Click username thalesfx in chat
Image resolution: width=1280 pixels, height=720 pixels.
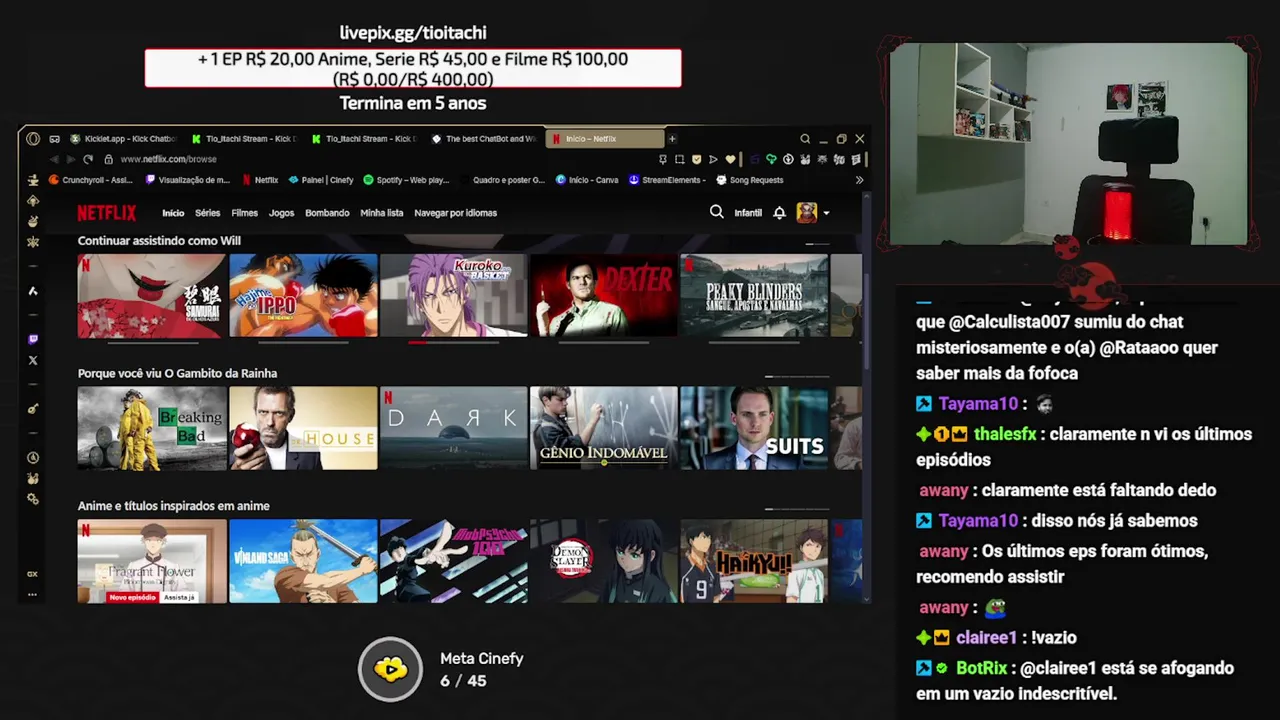(1005, 434)
